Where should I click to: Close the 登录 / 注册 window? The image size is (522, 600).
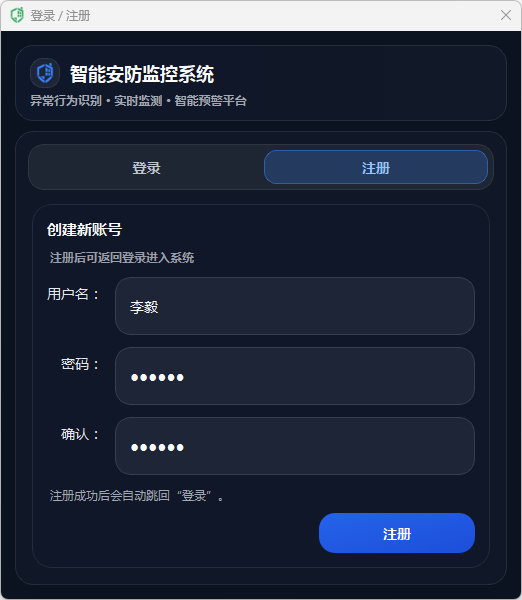pos(506,15)
